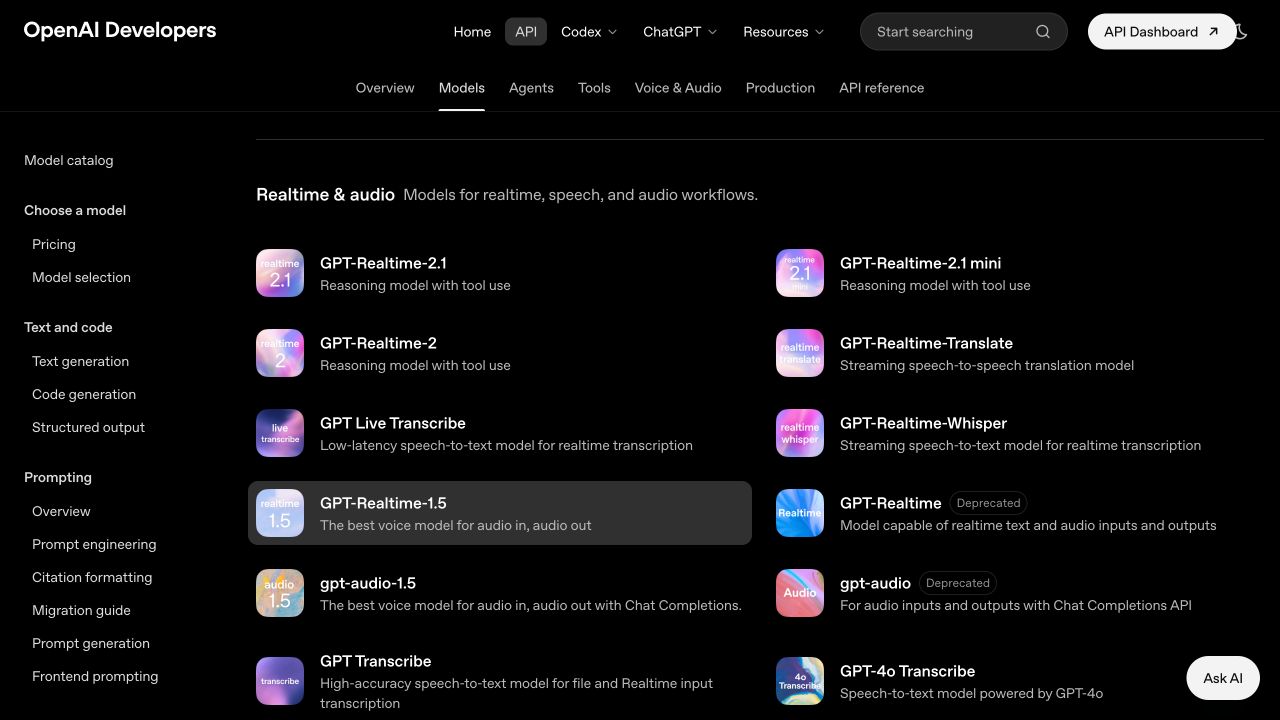Click the GPT-Realtime-1.5 model icon
1280x720 pixels.
tap(280, 513)
